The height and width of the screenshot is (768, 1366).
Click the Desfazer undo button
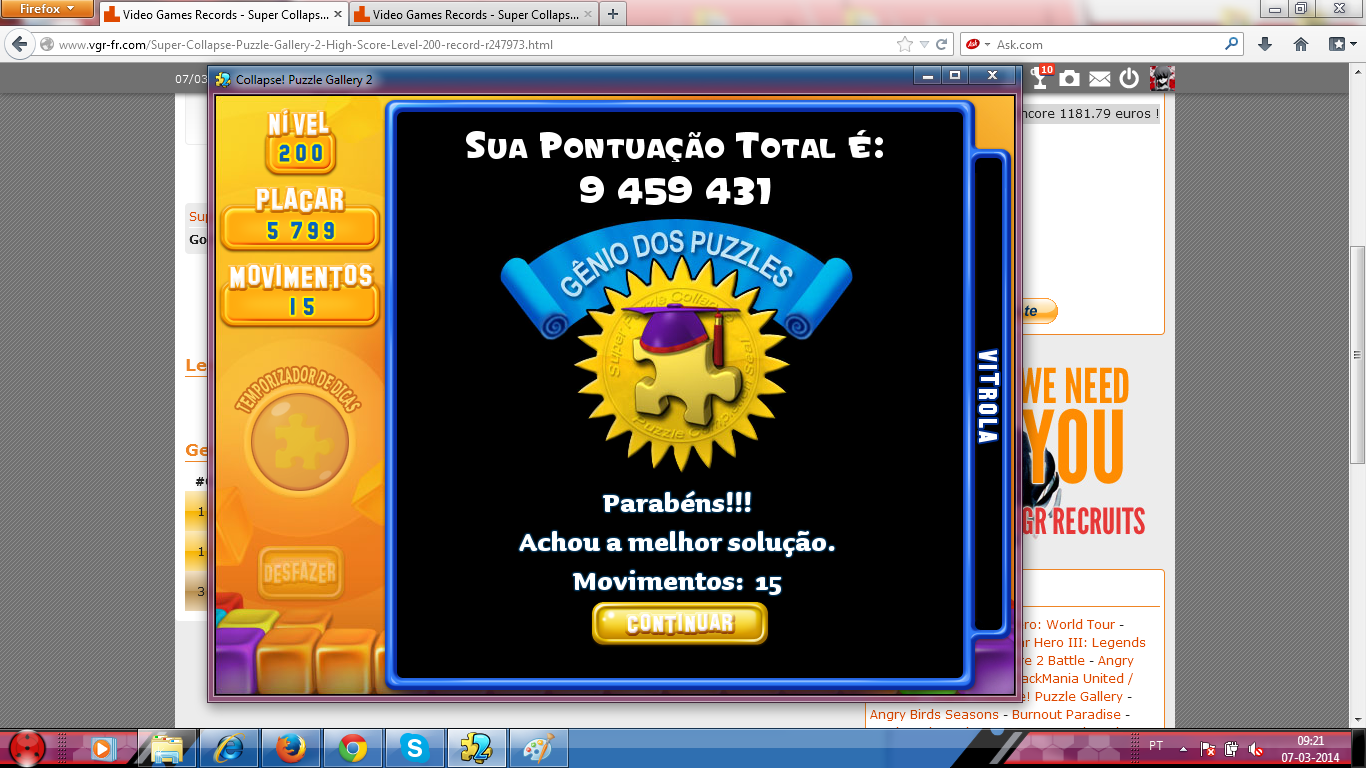point(300,573)
